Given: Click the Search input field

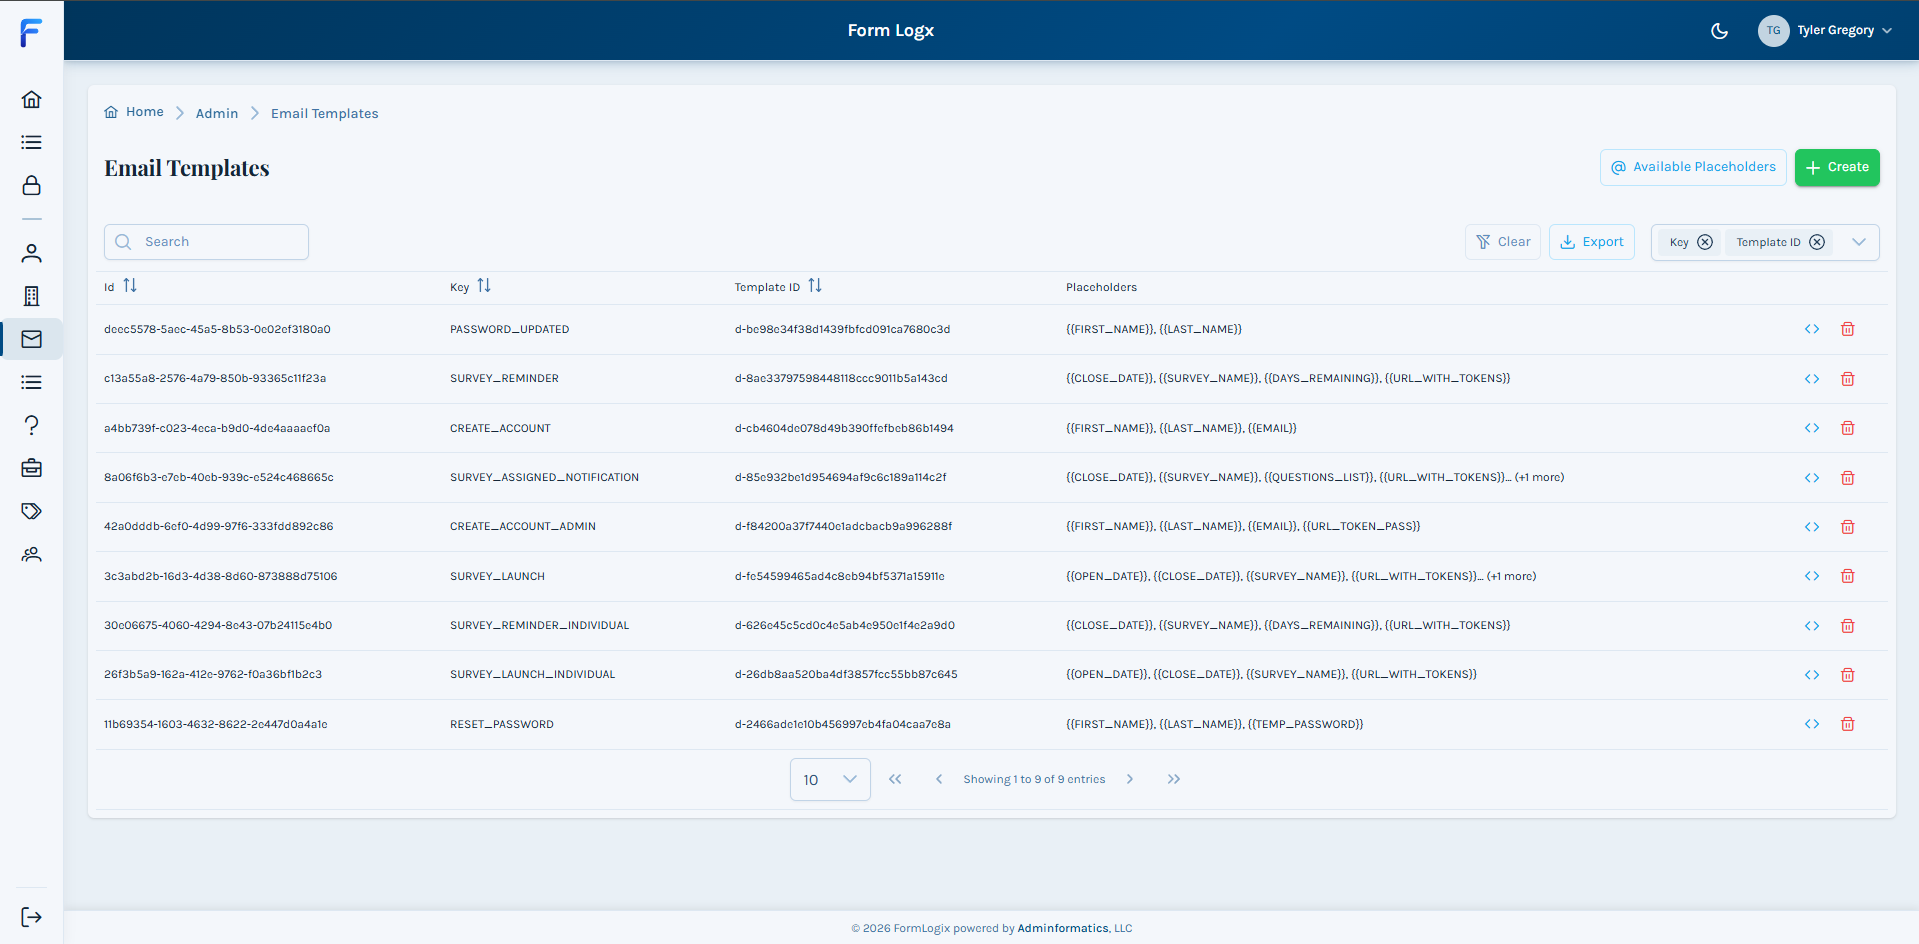Looking at the screenshot, I should (x=206, y=242).
